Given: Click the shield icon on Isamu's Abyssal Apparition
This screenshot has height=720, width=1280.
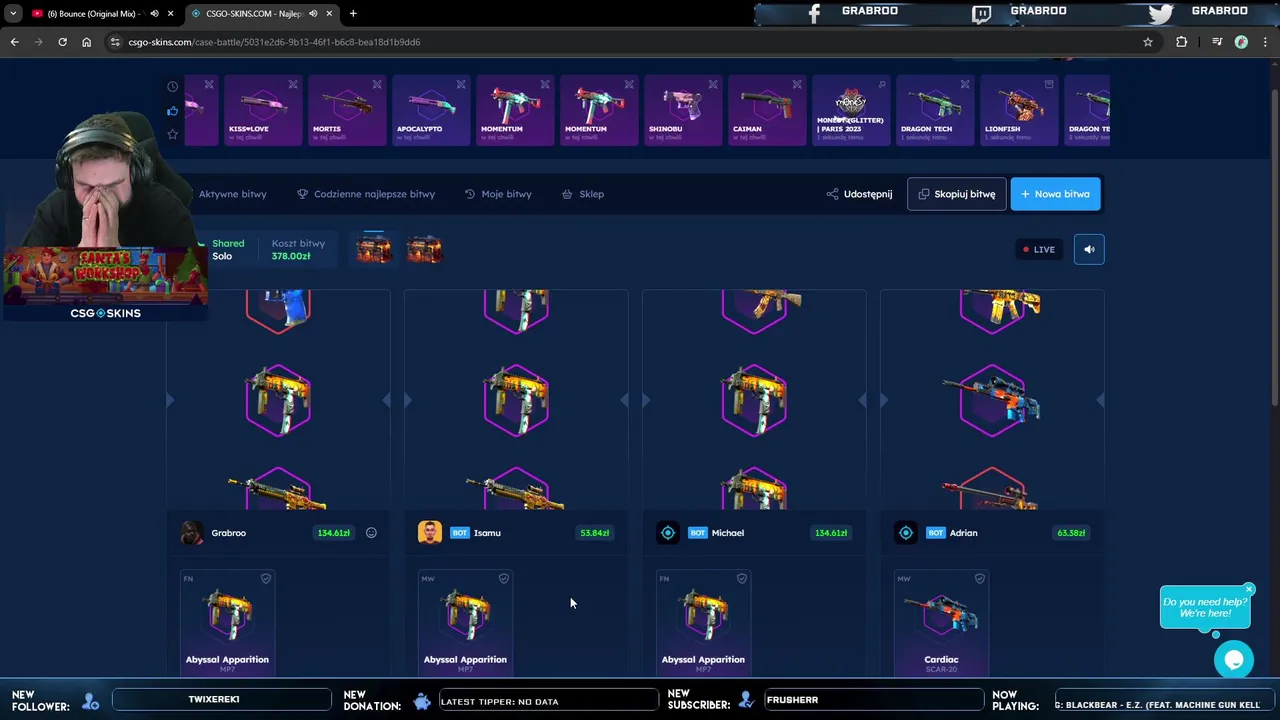Looking at the screenshot, I should [504, 578].
